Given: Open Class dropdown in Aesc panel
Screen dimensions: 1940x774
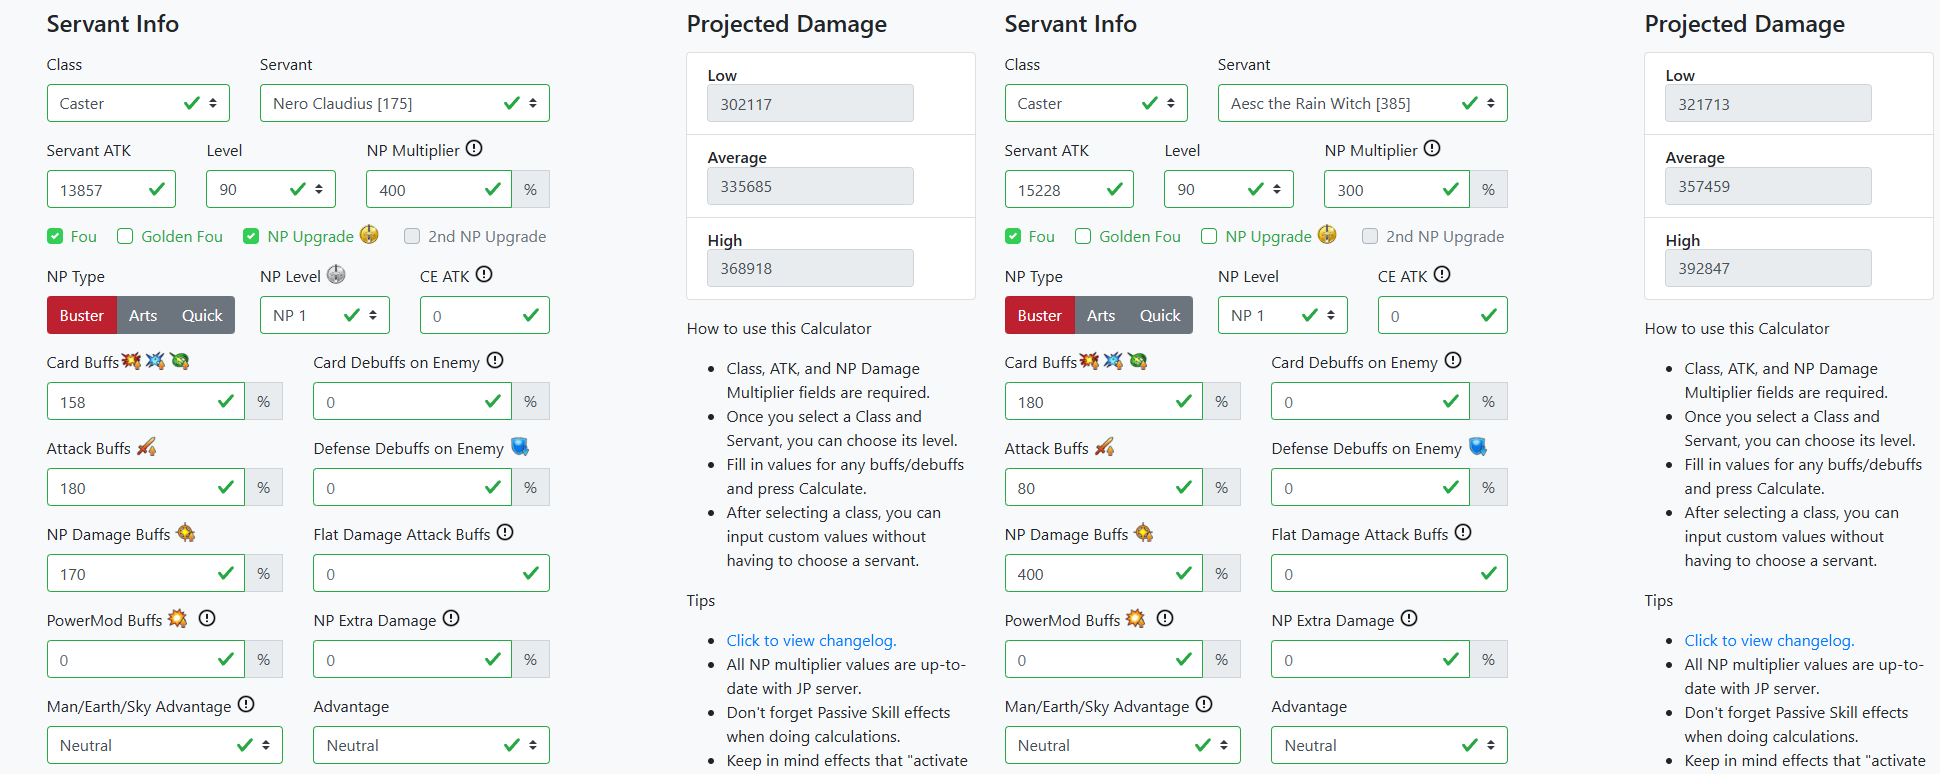Looking at the screenshot, I should click(1096, 103).
